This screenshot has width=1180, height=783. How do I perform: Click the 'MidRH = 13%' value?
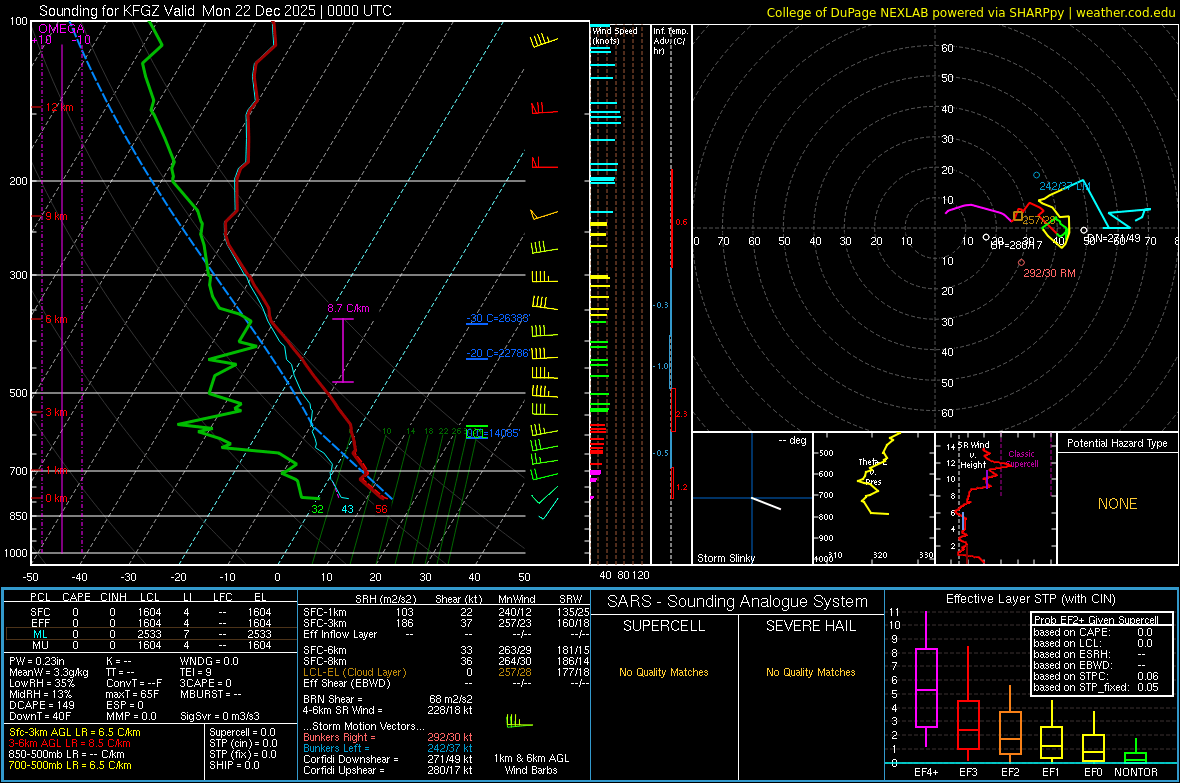[39, 694]
